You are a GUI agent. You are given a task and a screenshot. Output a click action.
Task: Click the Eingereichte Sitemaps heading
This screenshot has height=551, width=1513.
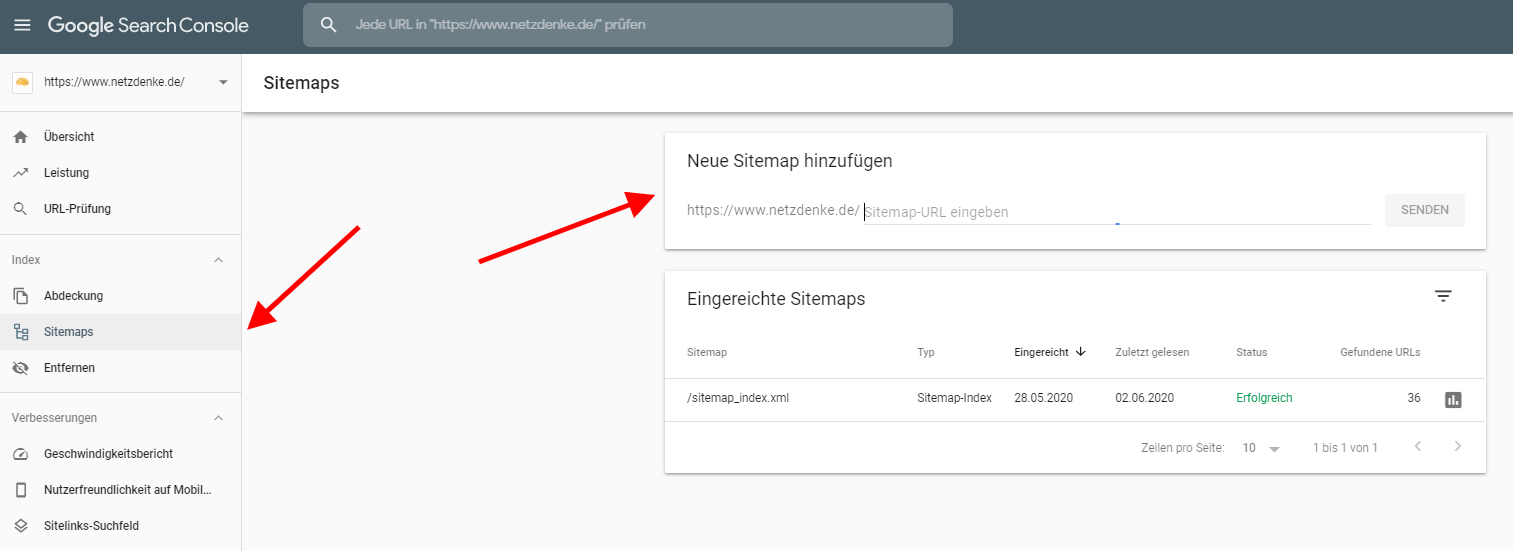click(776, 298)
